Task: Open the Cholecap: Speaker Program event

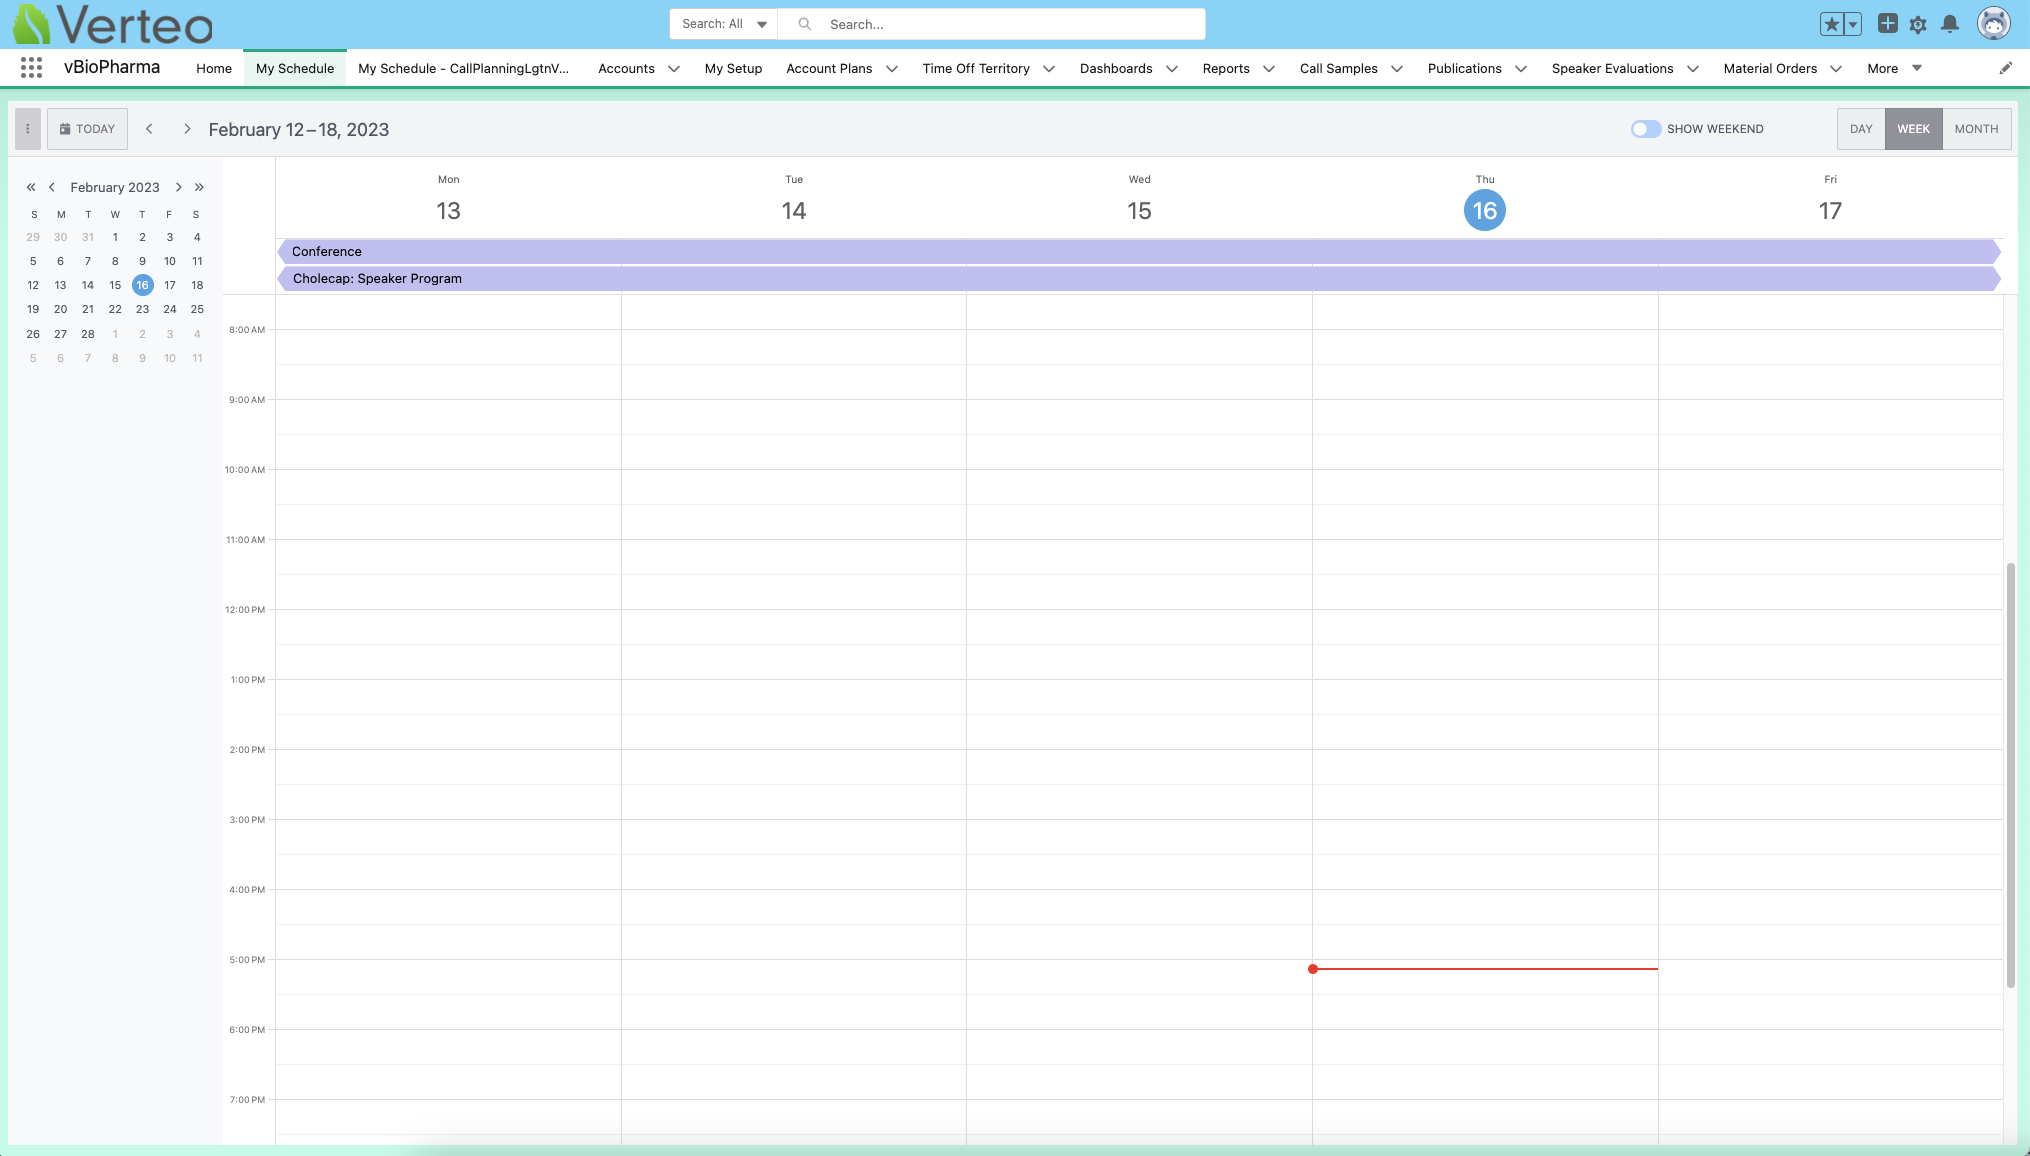Action: point(377,279)
